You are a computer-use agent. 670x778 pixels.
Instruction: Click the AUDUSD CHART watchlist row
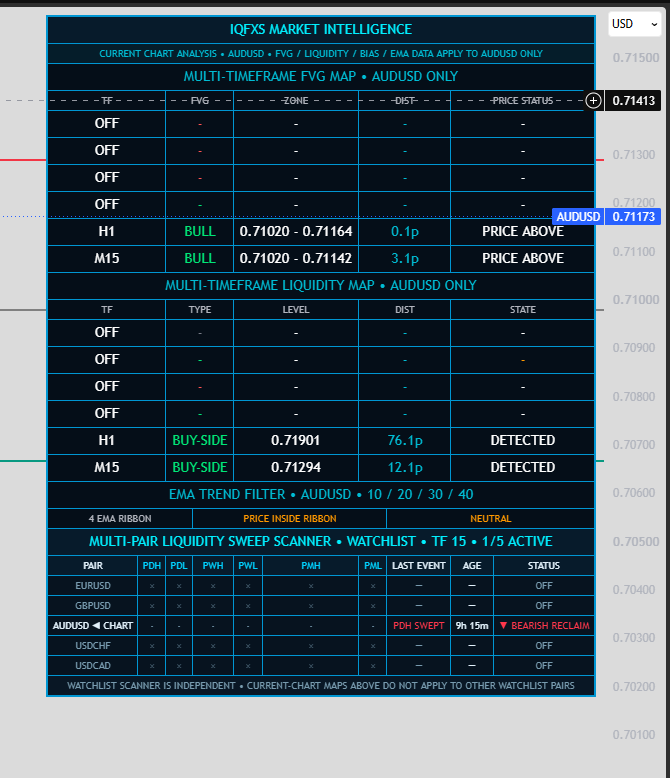click(x=321, y=626)
